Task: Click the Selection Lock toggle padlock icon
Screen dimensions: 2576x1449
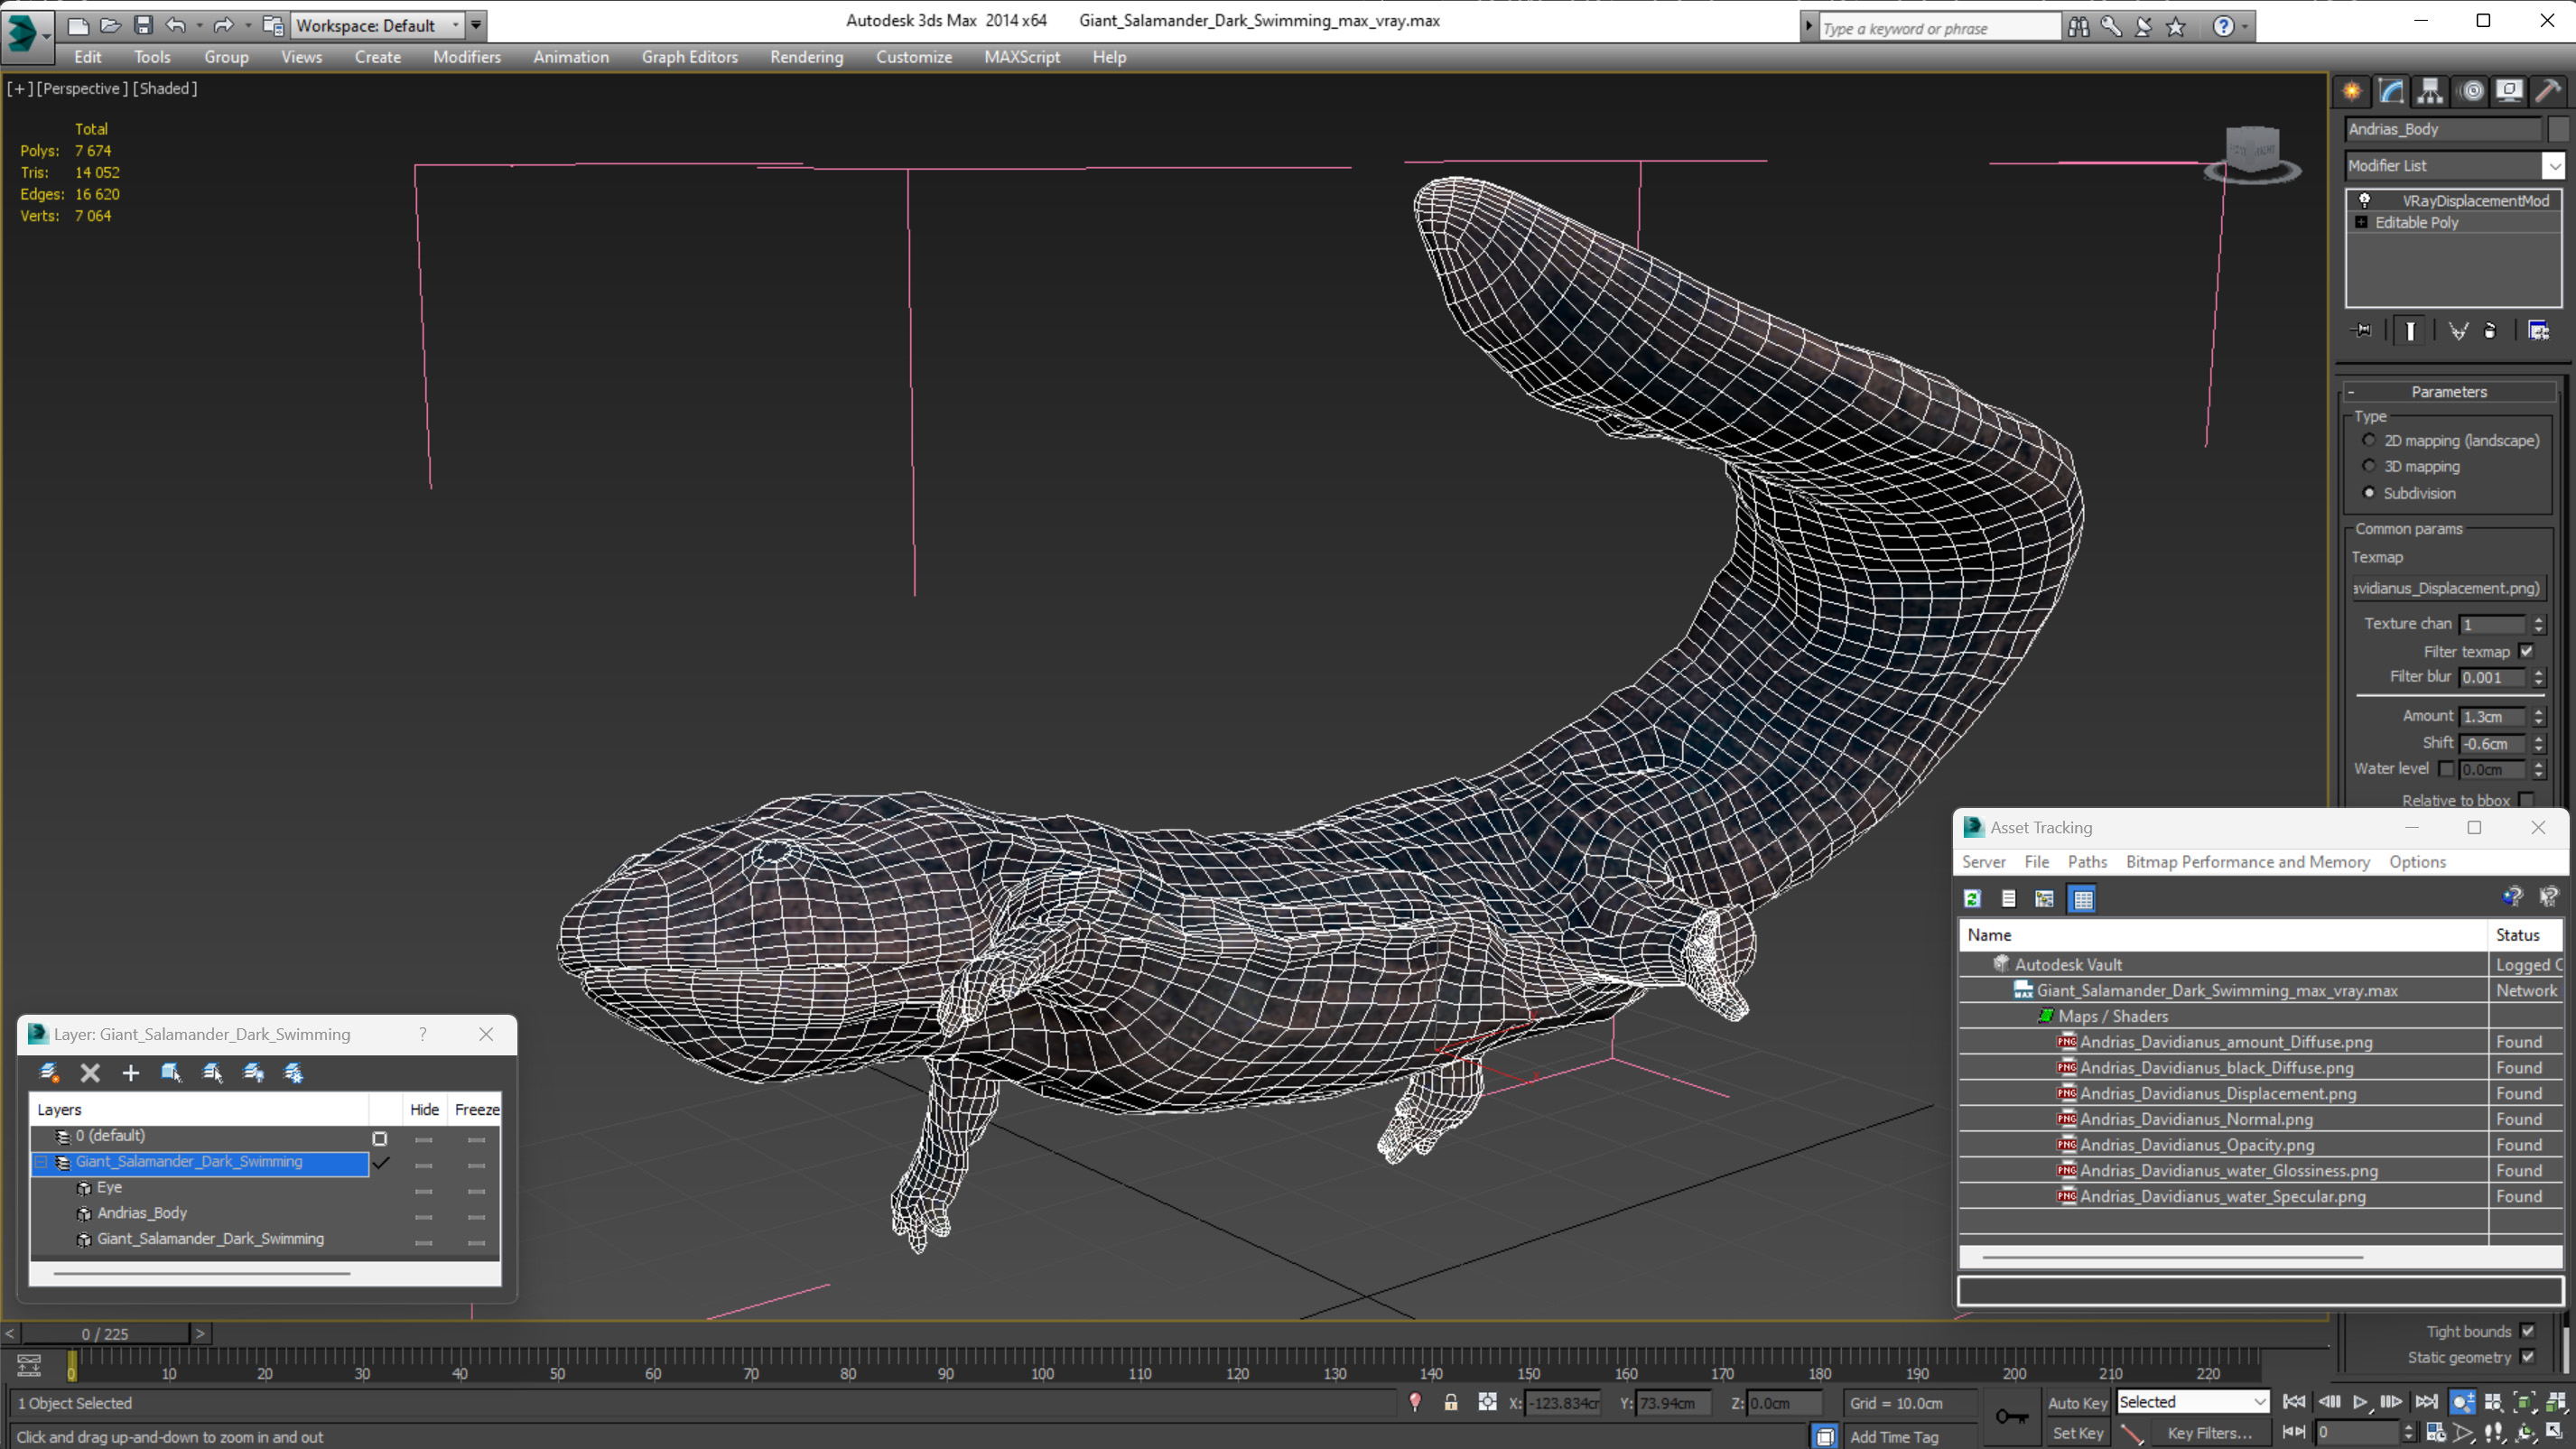Action: pyautogui.click(x=1451, y=1402)
